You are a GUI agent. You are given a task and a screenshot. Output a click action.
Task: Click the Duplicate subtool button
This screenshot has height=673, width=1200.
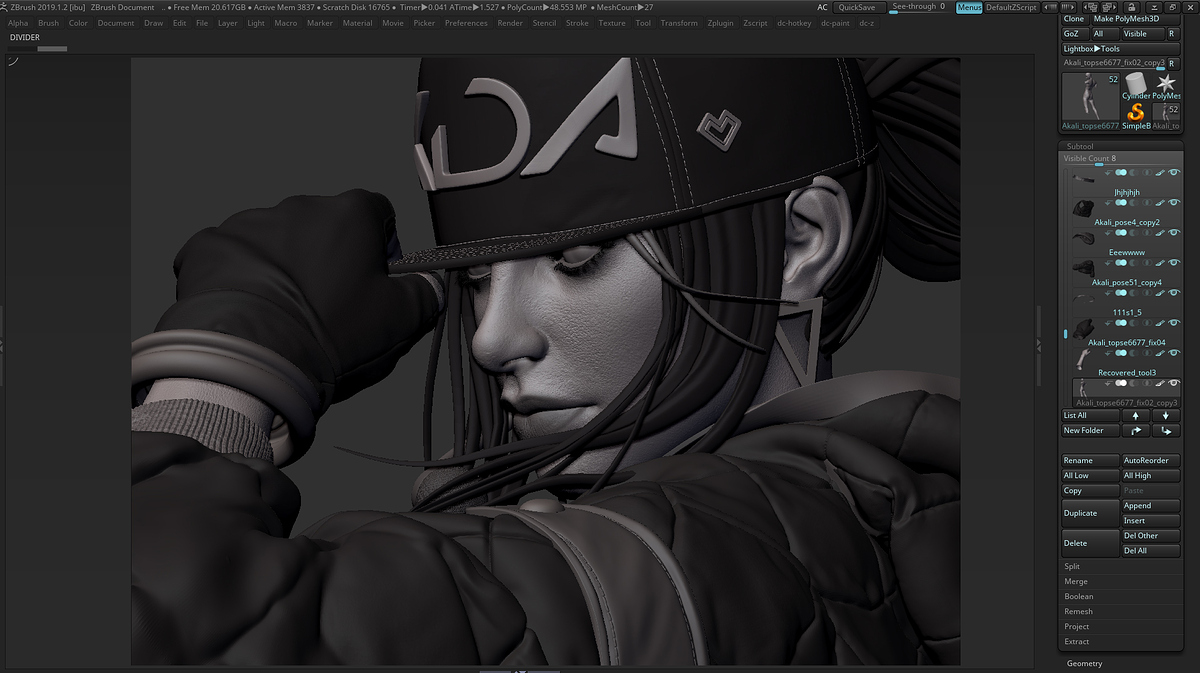pos(1090,513)
